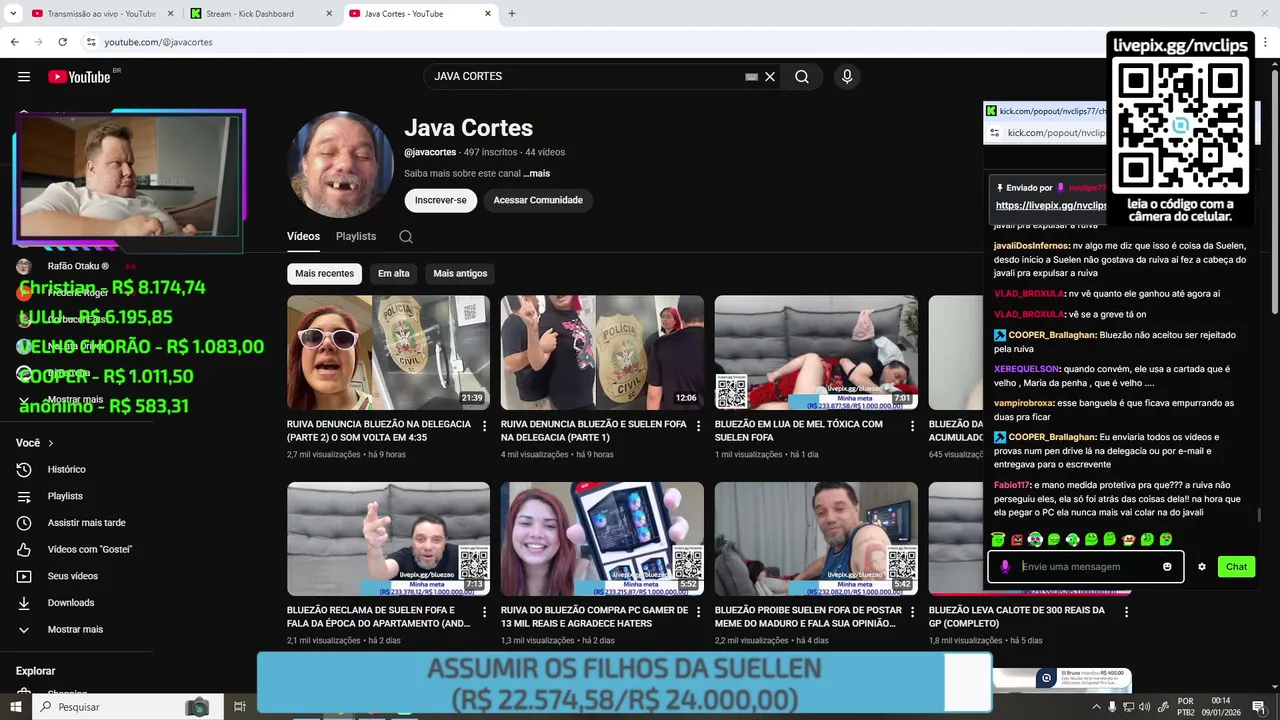Clear the JAVA CORTES search text
Viewport: 1280px width, 720px height.
770,77
